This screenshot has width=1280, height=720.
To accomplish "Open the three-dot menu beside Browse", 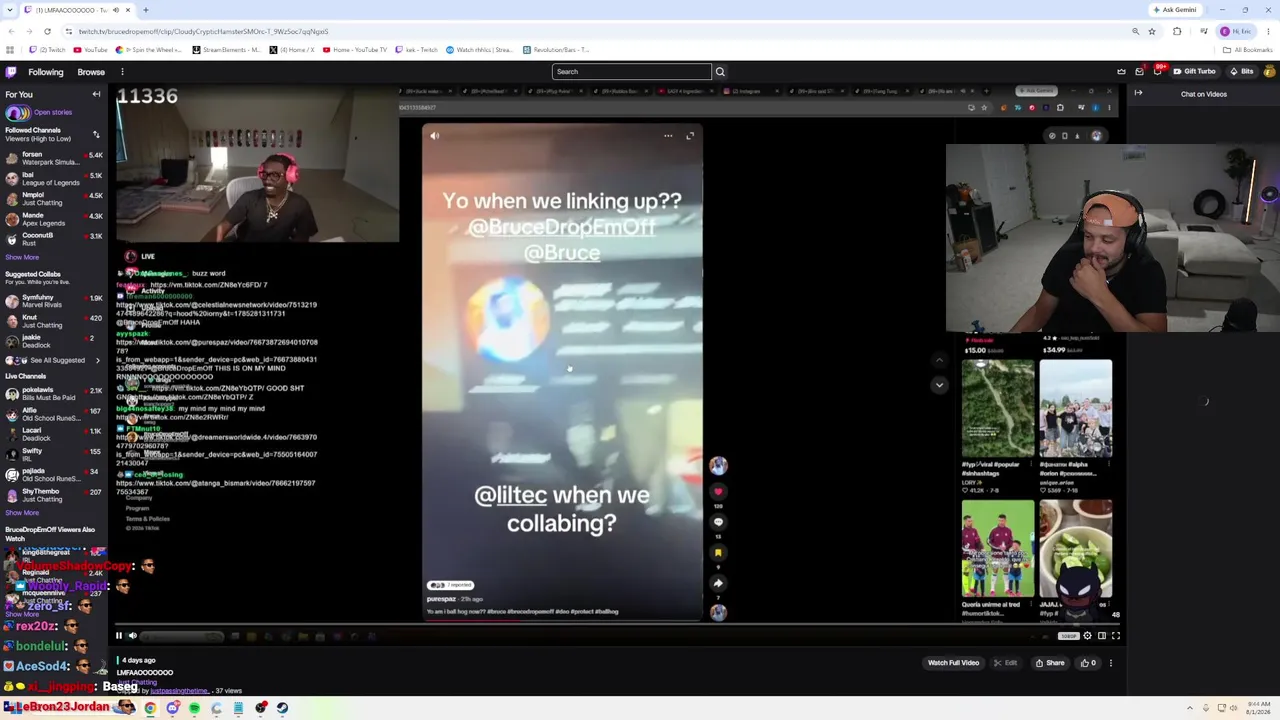I will click(x=122, y=72).
